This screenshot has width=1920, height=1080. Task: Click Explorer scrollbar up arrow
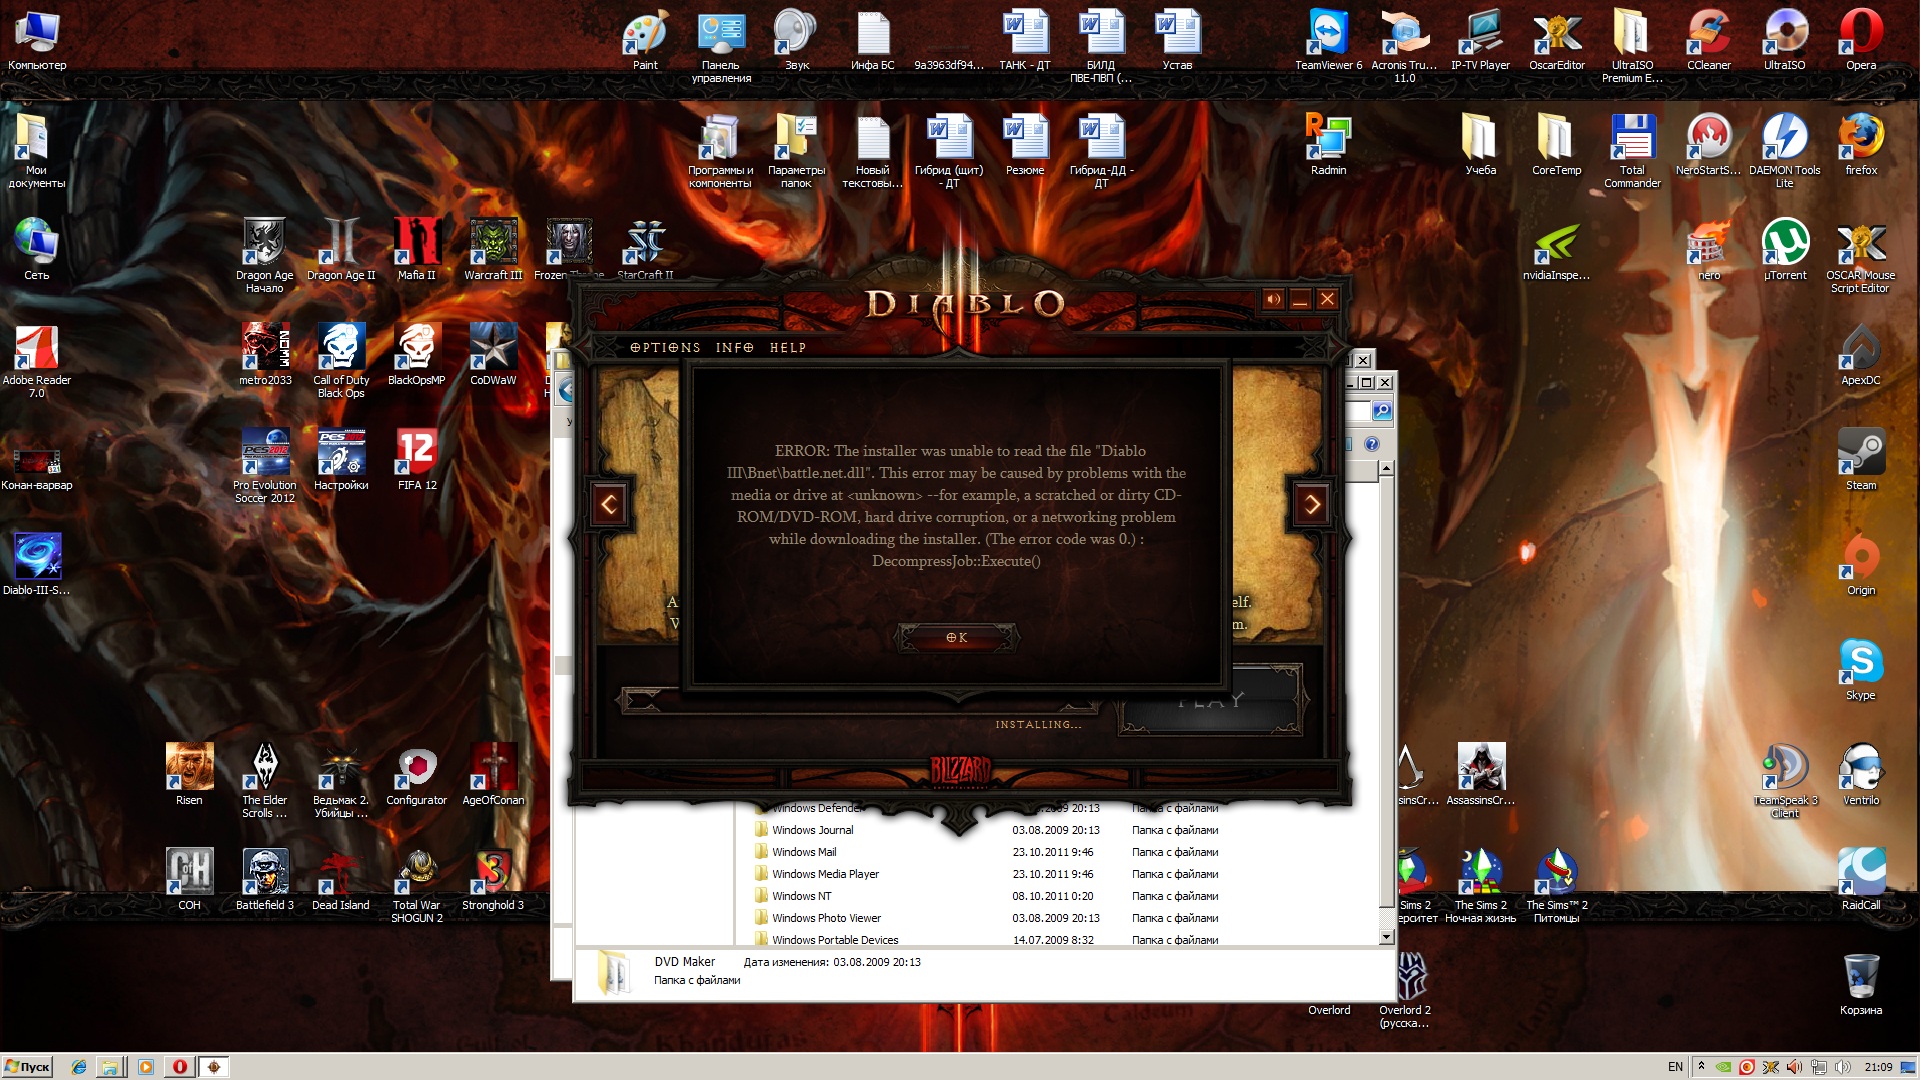pos(1386,468)
